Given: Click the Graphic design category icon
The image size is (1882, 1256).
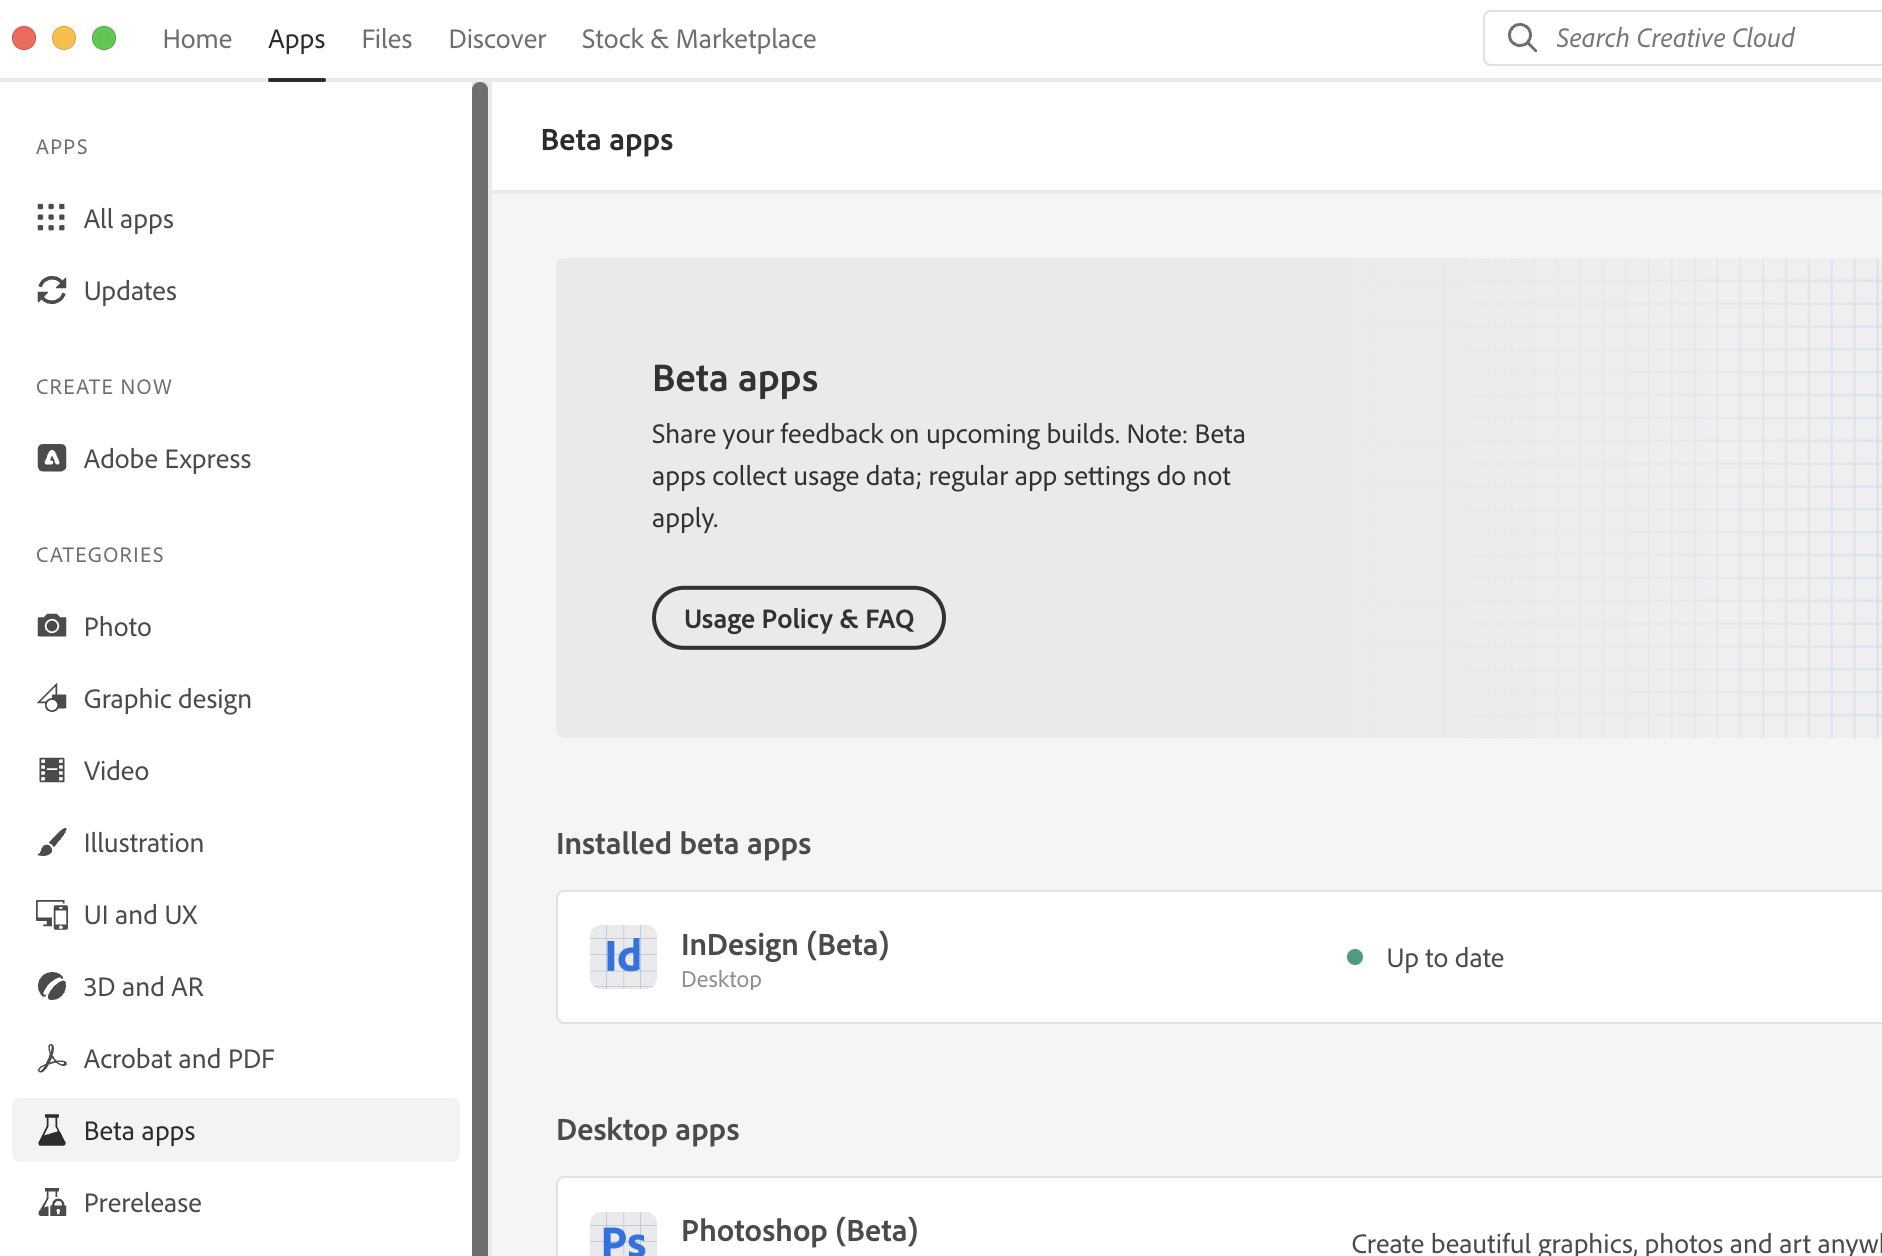Looking at the screenshot, I should (51, 698).
